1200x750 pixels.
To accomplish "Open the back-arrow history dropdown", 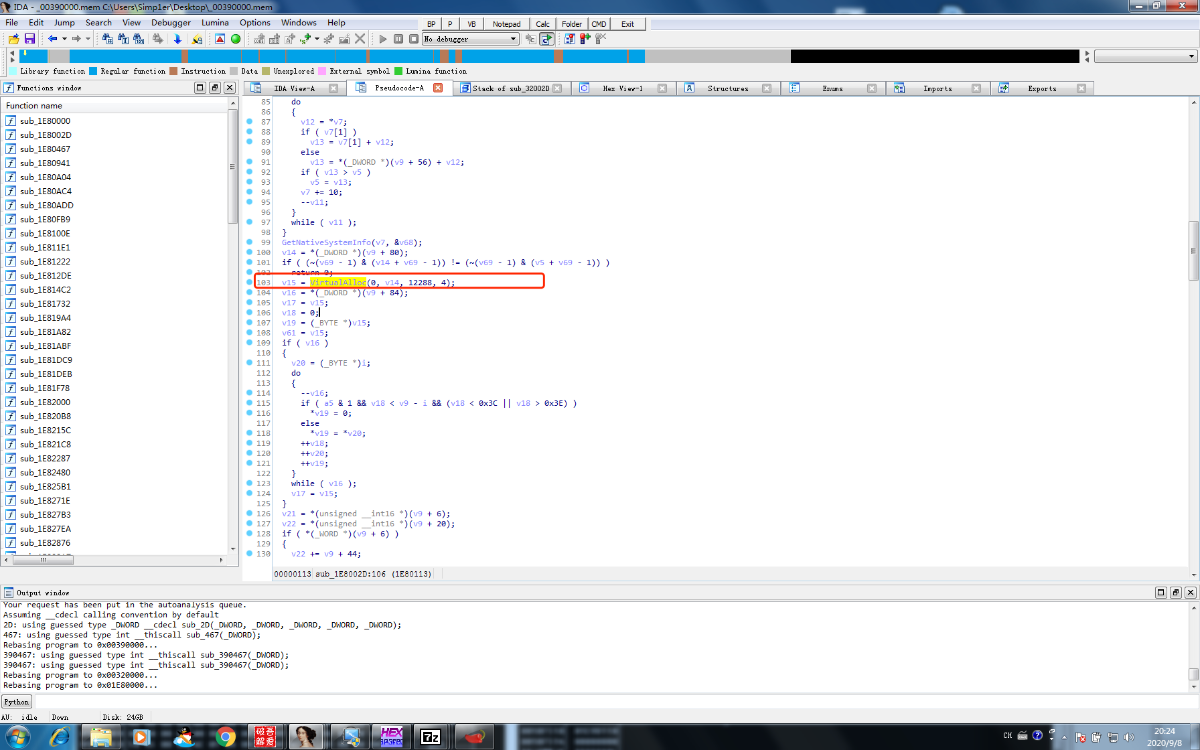I will pyautogui.click(x=64, y=39).
